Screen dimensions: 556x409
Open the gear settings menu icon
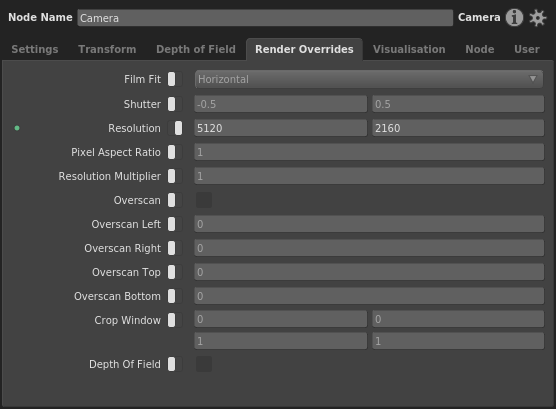click(x=538, y=18)
